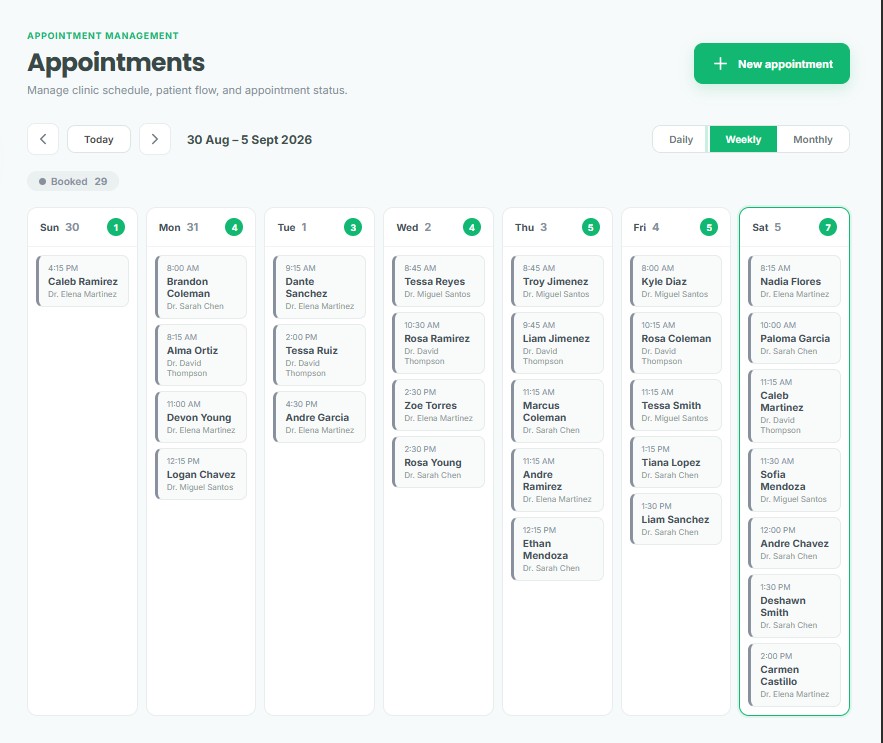This screenshot has height=743, width=883.
Task: Open Troy Jimenez 8:45 AM appointment
Action: (x=557, y=281)
